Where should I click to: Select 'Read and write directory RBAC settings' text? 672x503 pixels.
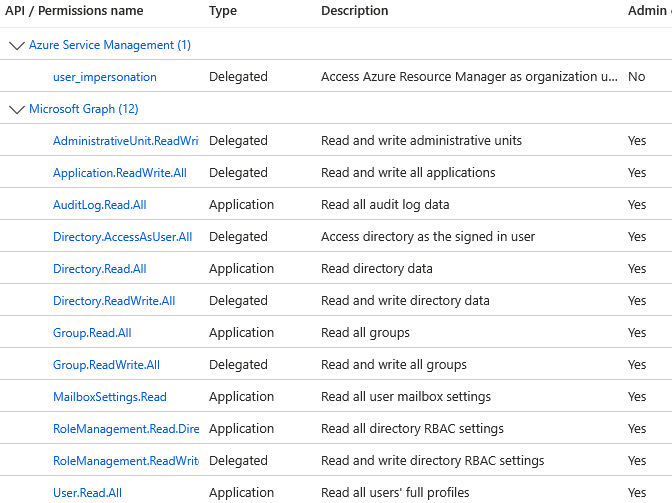(x=432, y=461)
